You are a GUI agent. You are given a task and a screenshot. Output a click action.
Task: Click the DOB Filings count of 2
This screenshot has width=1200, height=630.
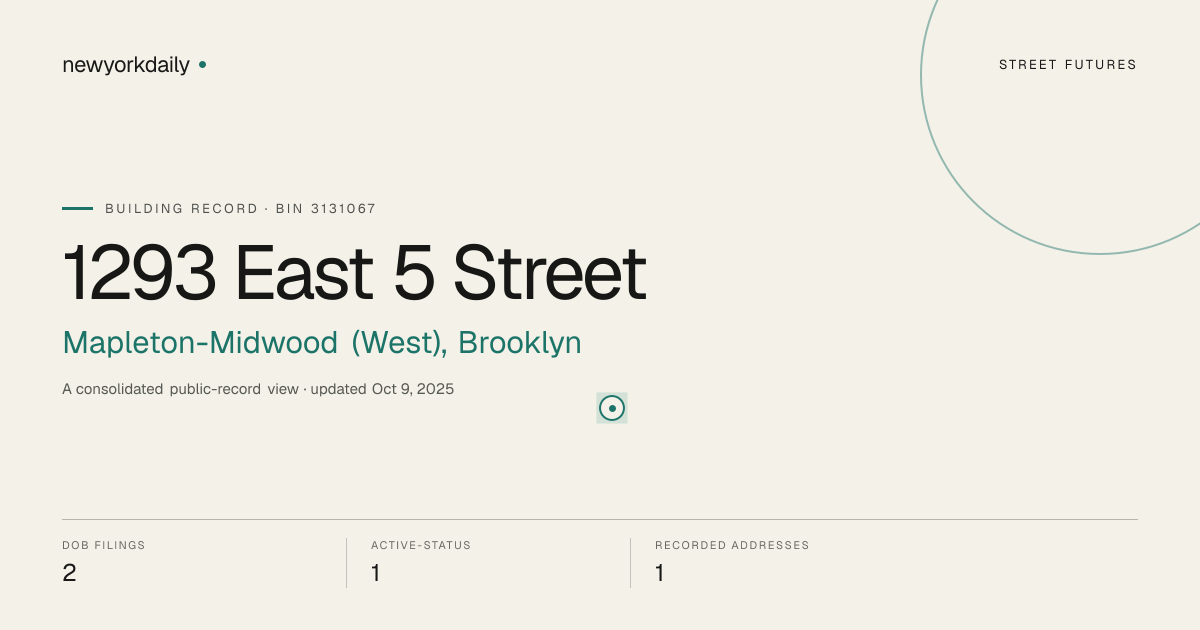pyautogui.click(x=69, y=573)
